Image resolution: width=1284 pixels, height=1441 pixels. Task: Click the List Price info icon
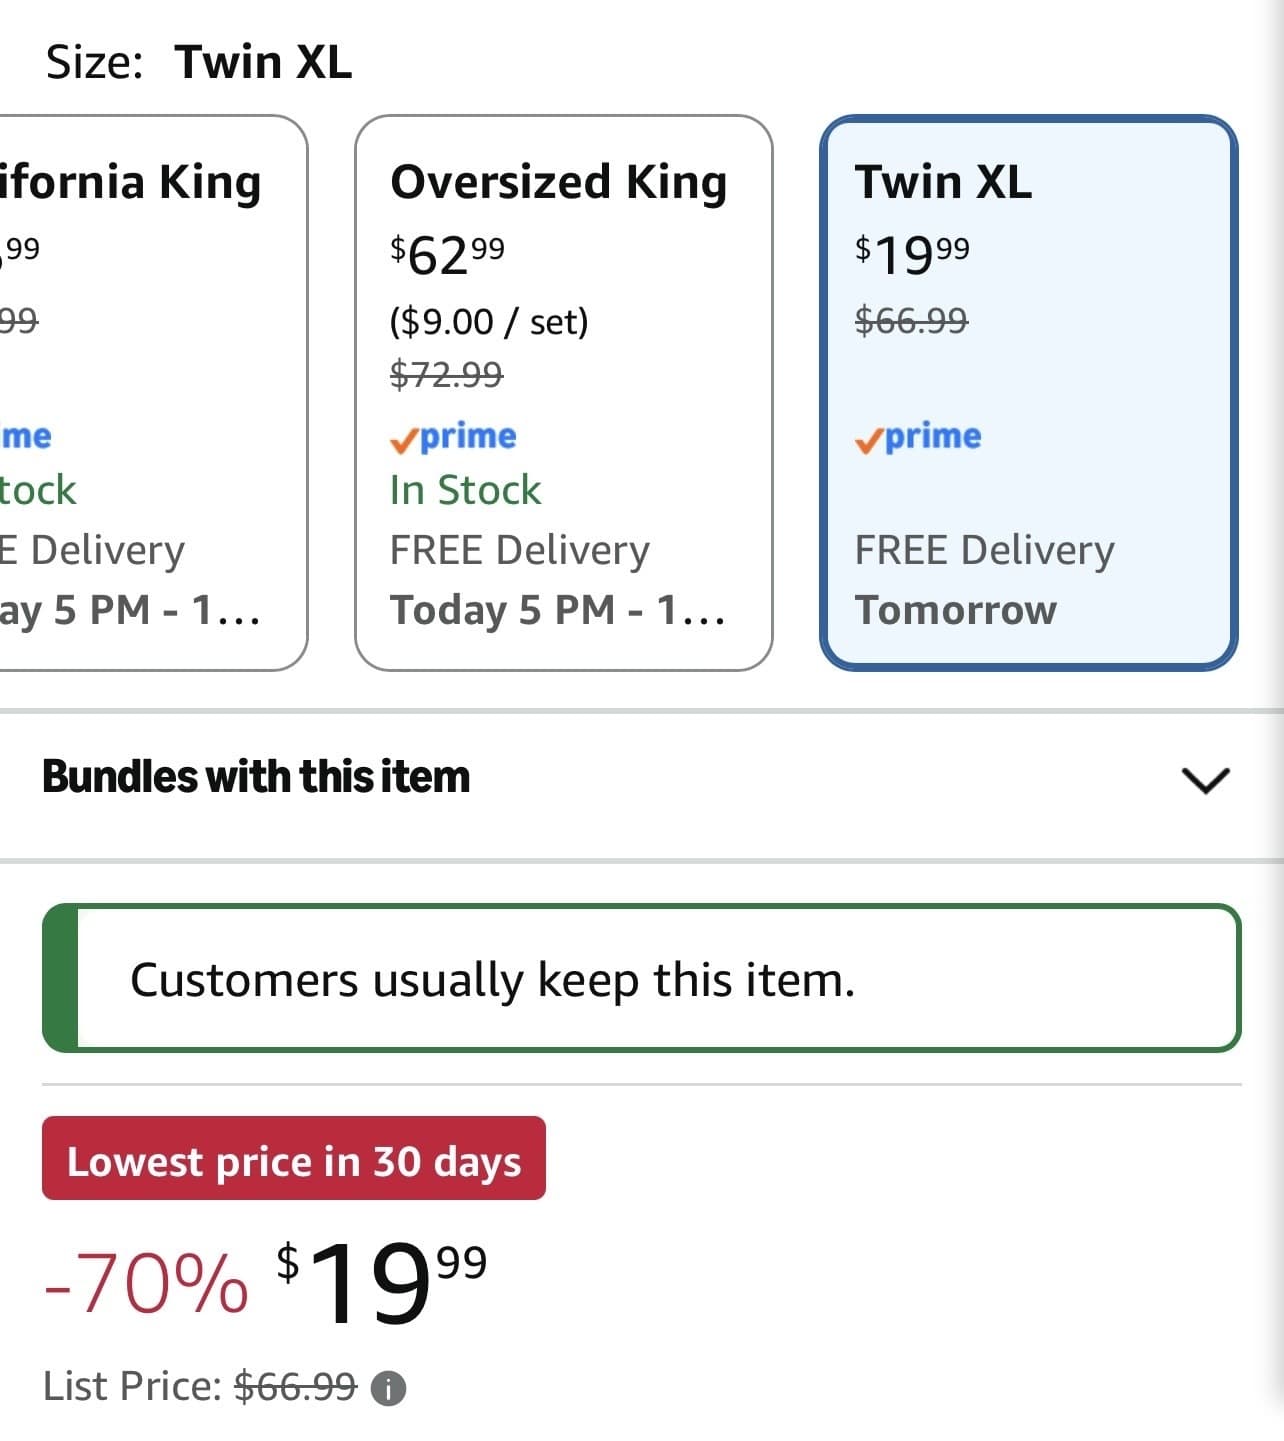[388, 1388]
